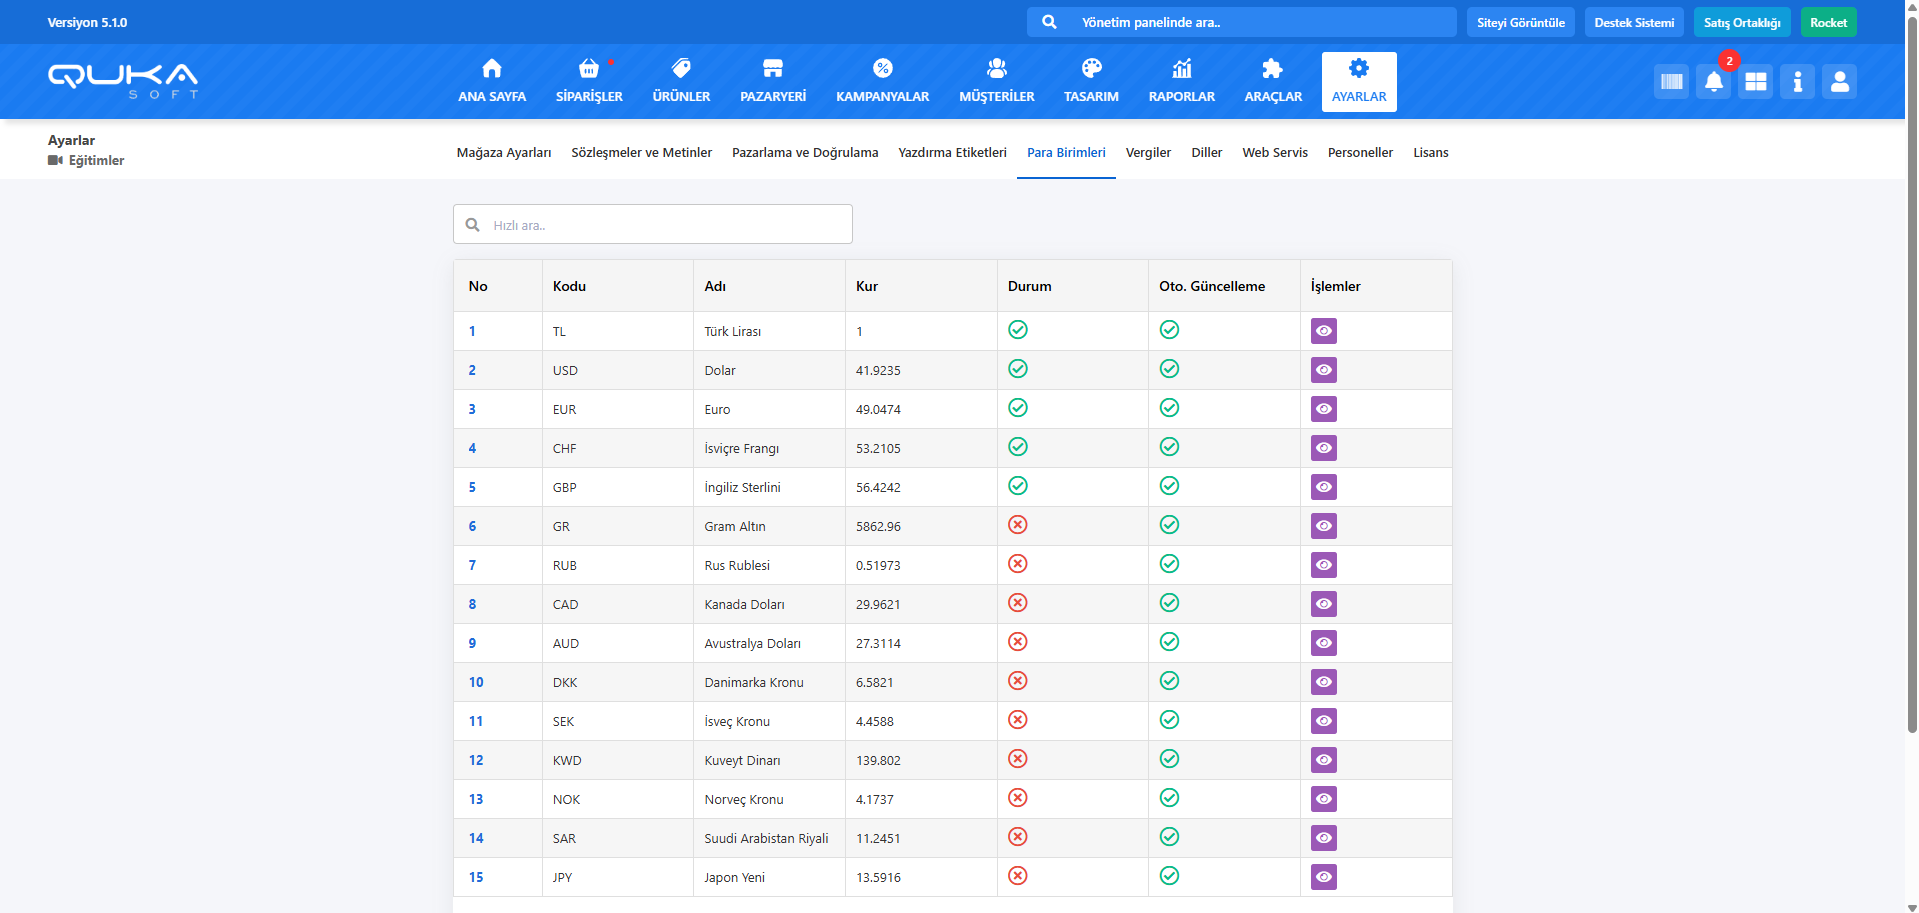1919x913 pixels.
Task: Click the info icon in header
Action: (1797, 82)
